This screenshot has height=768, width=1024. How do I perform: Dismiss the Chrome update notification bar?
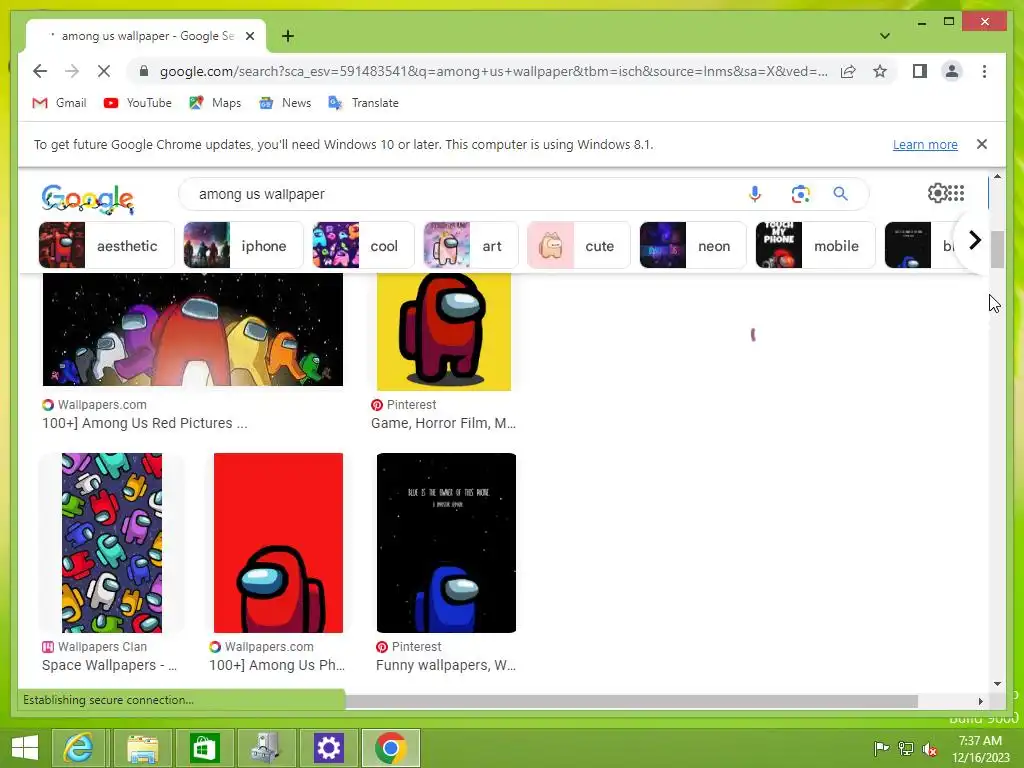pyautogui.click(x=982, y=144)
